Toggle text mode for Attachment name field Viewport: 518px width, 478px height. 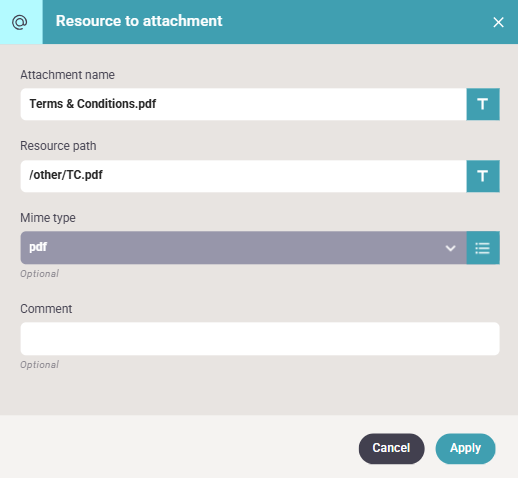pyautogui.click(x=483, y=104)
